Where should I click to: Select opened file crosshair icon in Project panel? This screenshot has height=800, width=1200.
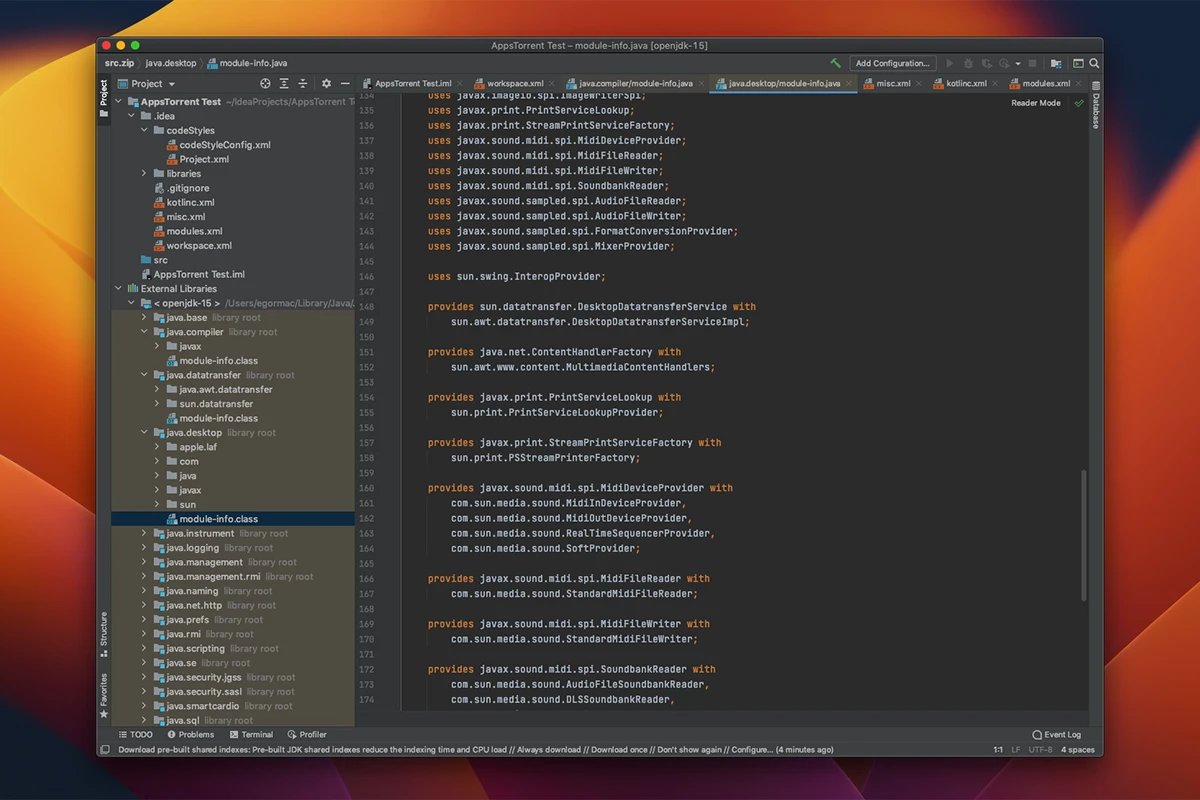click(265, 84)
